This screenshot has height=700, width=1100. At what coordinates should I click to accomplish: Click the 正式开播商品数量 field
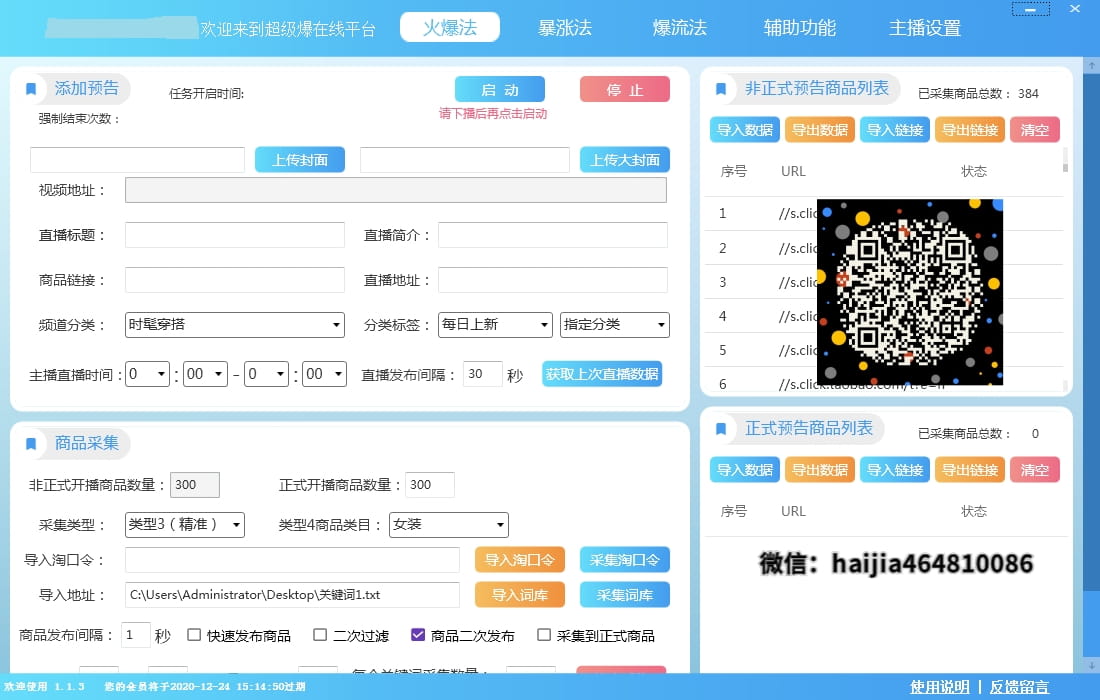[430, 485]
